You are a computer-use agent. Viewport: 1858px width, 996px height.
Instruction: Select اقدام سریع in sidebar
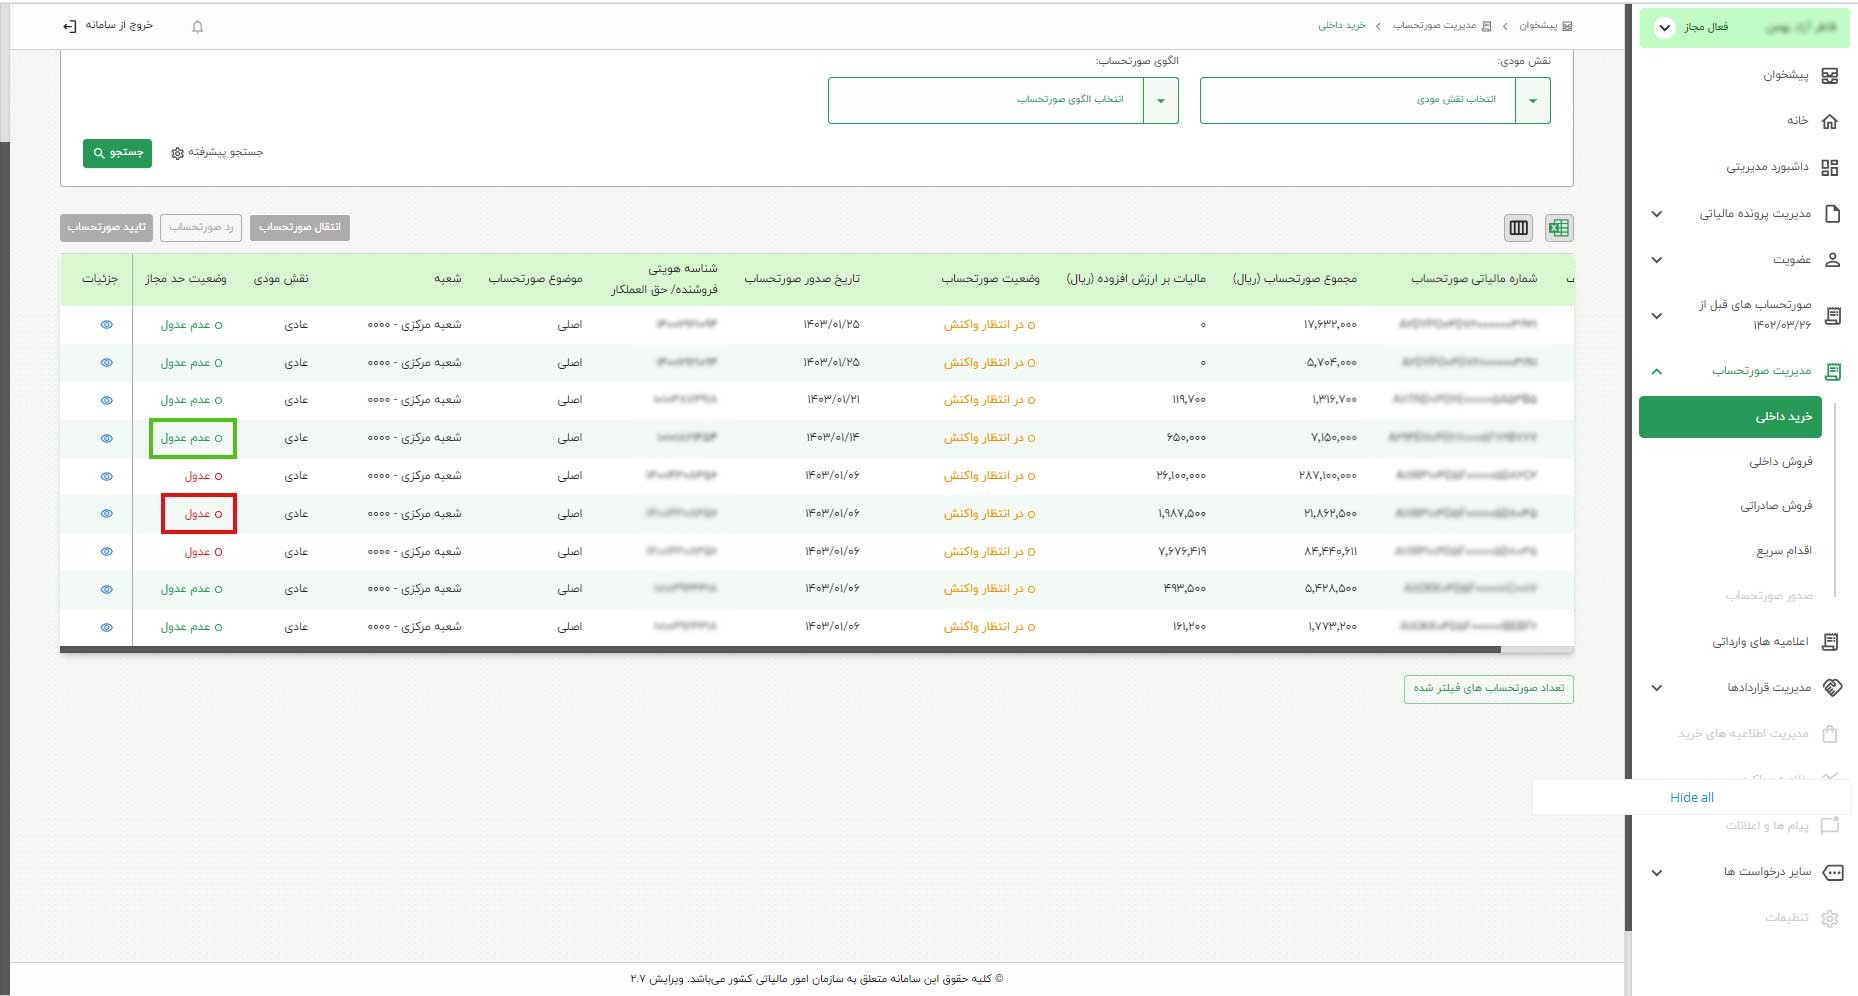coord(1784,551)
